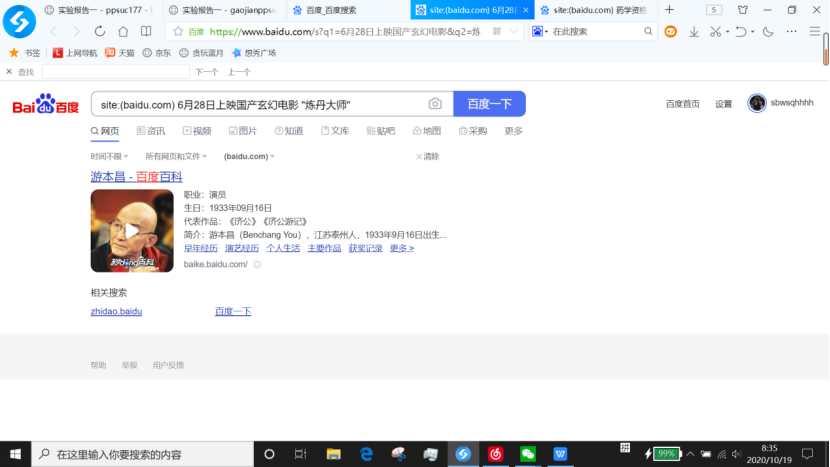
Task: Switch to the 实验报告一 - ppsuc177 tab
Action: click(100, 10)
